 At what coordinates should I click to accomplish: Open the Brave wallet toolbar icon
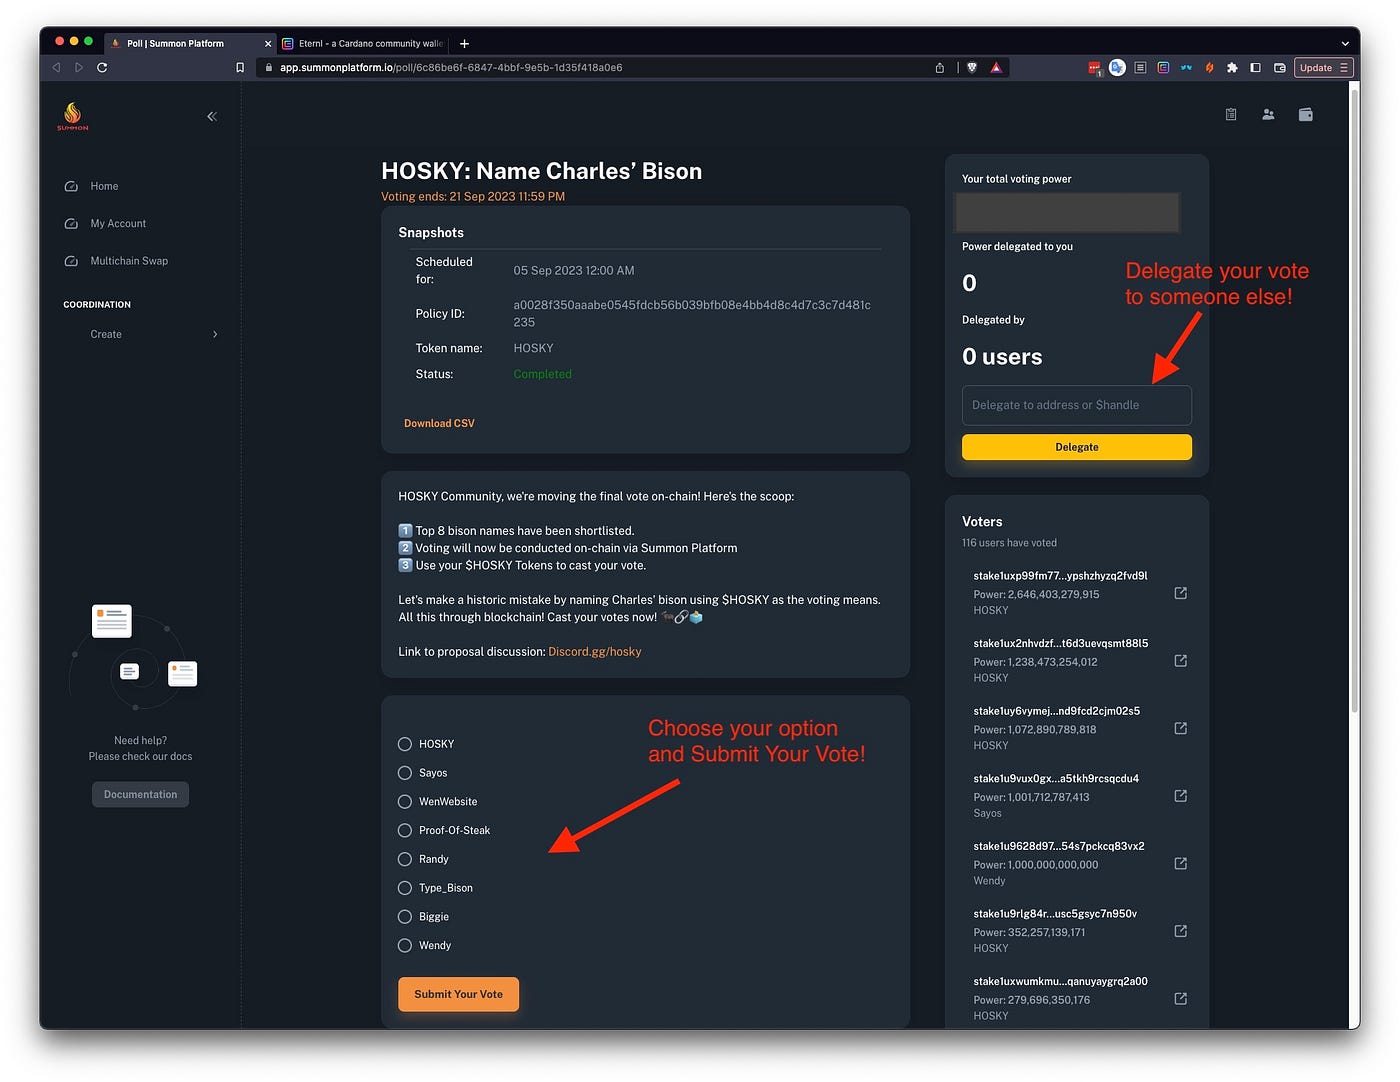tap(1280, 68)
